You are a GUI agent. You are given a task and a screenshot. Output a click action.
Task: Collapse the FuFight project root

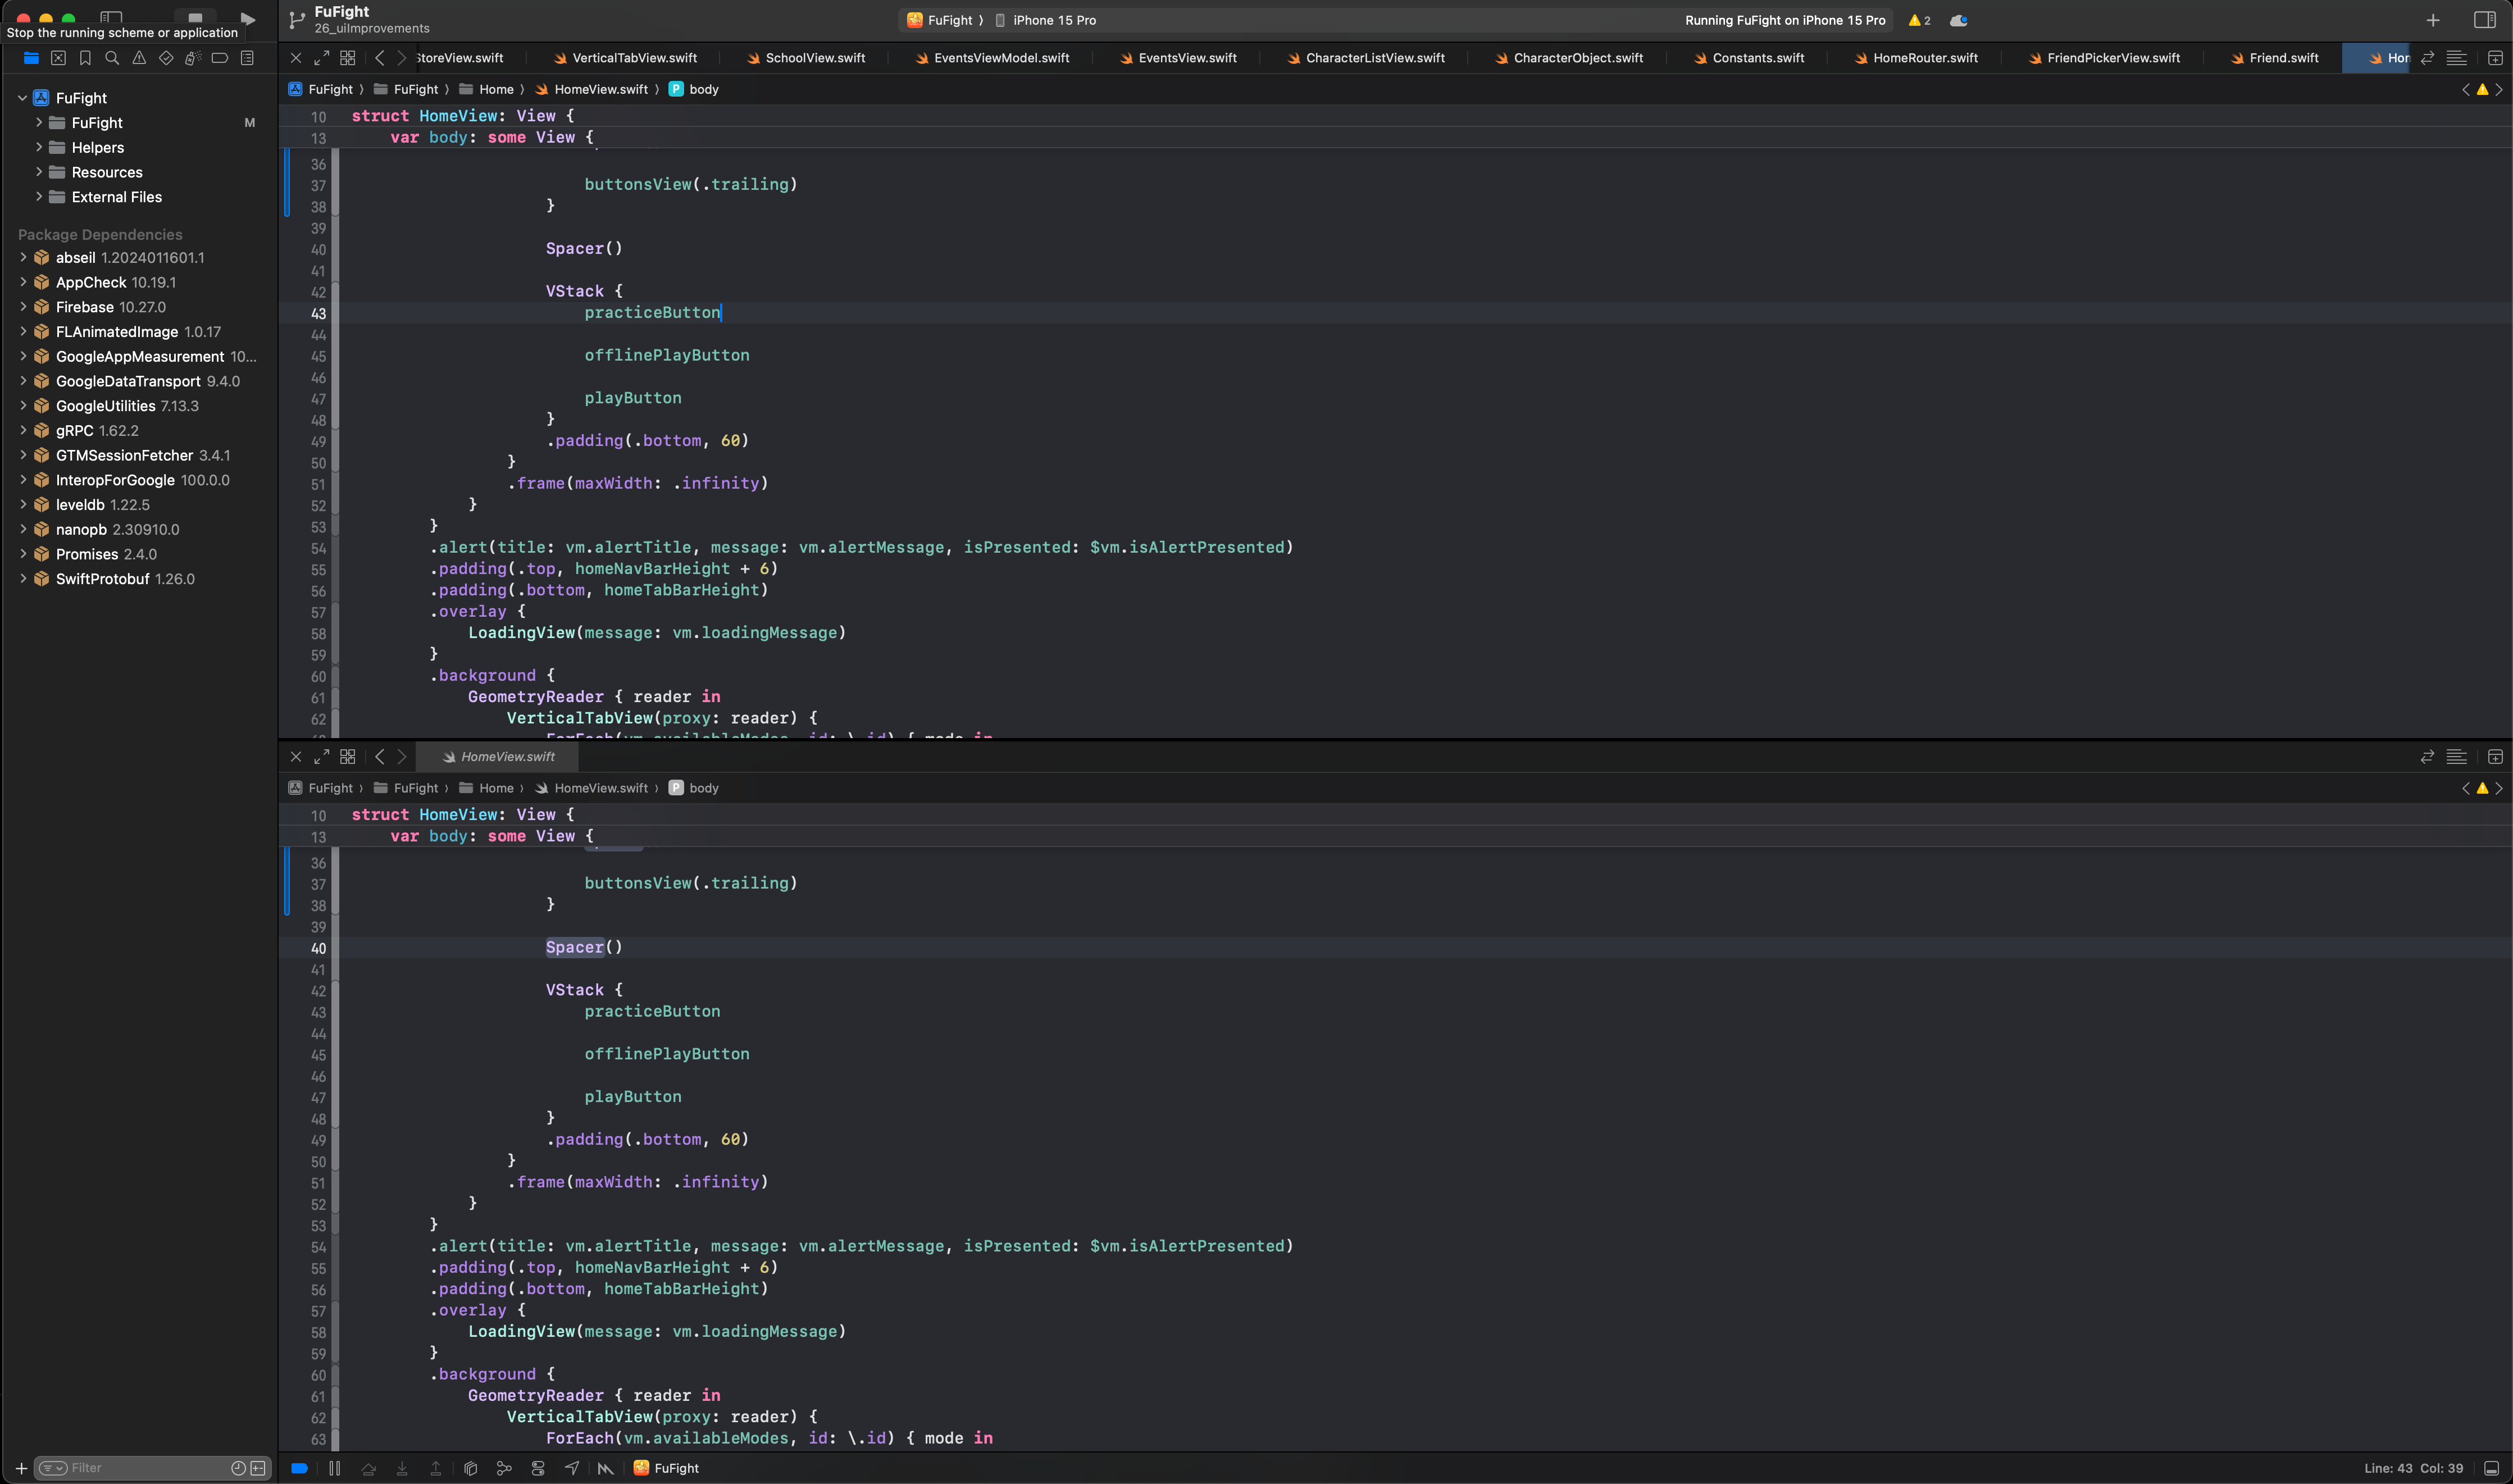coord(22,98)
